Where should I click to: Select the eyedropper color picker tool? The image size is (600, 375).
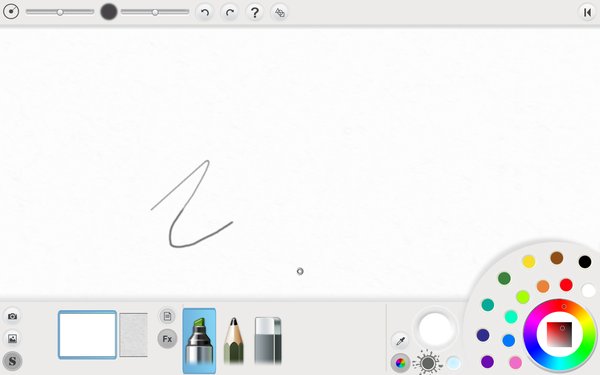coord(401,340)
